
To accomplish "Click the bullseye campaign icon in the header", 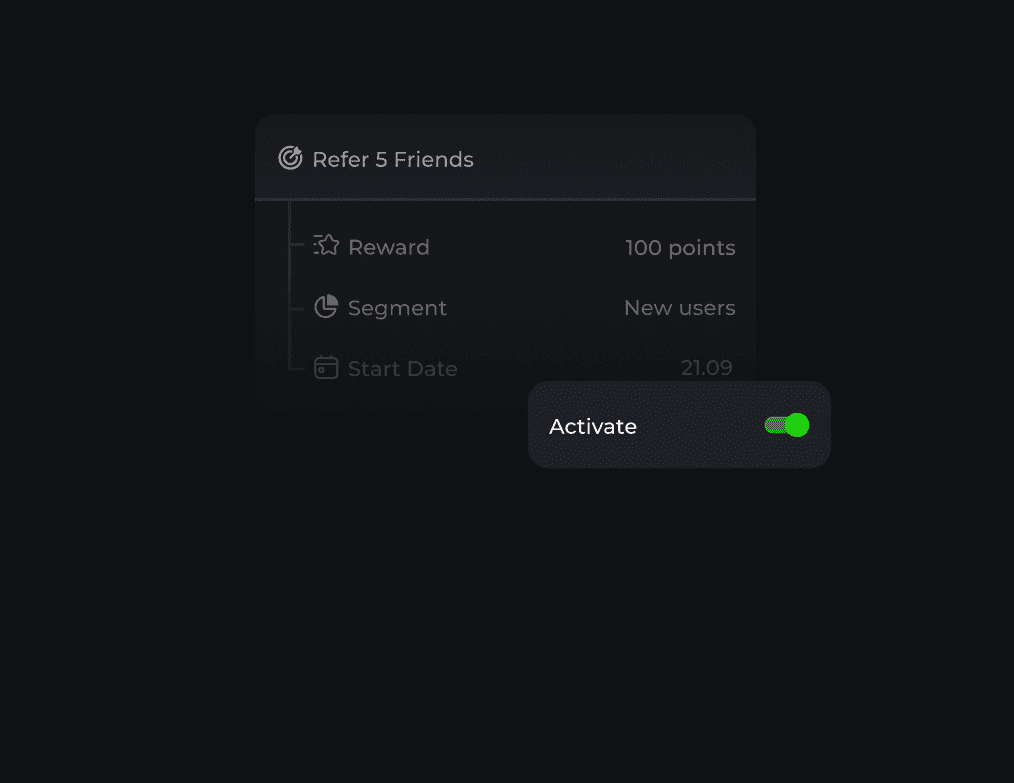I will (290, 157).
